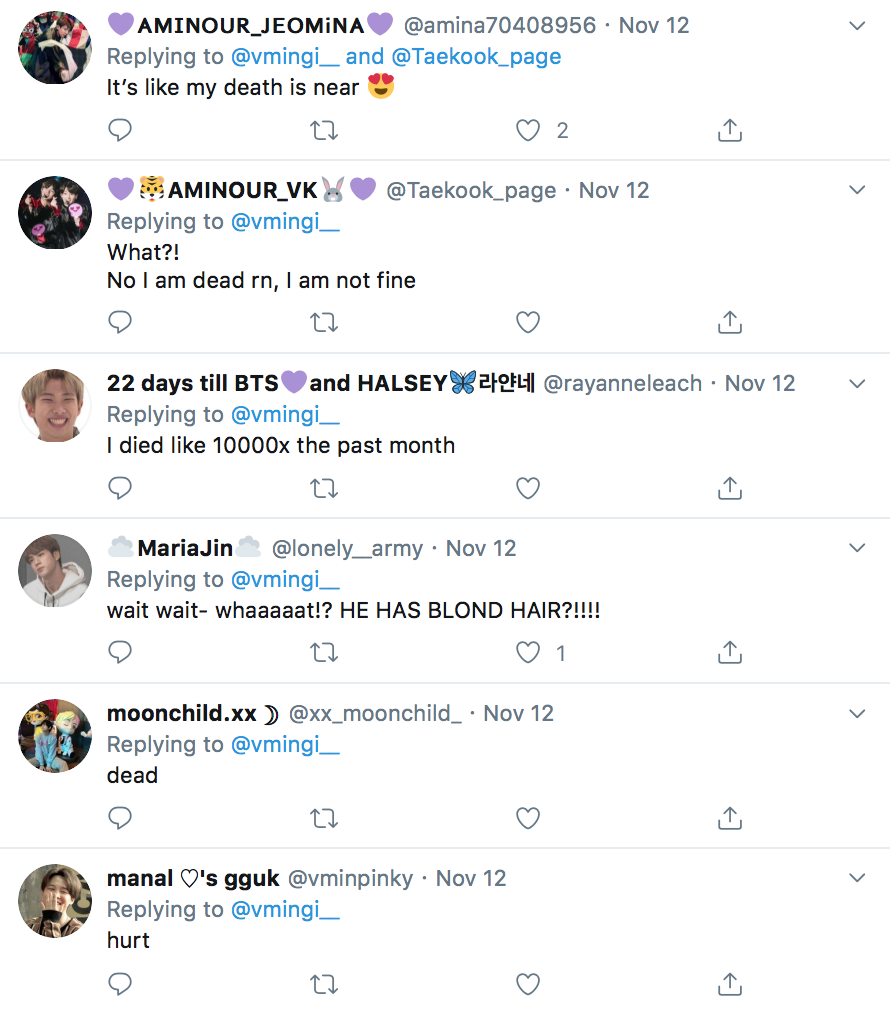Retweet the 'What?! No I am dead rn' tweet
The image size is (890, 1010).
click(324, 322)
